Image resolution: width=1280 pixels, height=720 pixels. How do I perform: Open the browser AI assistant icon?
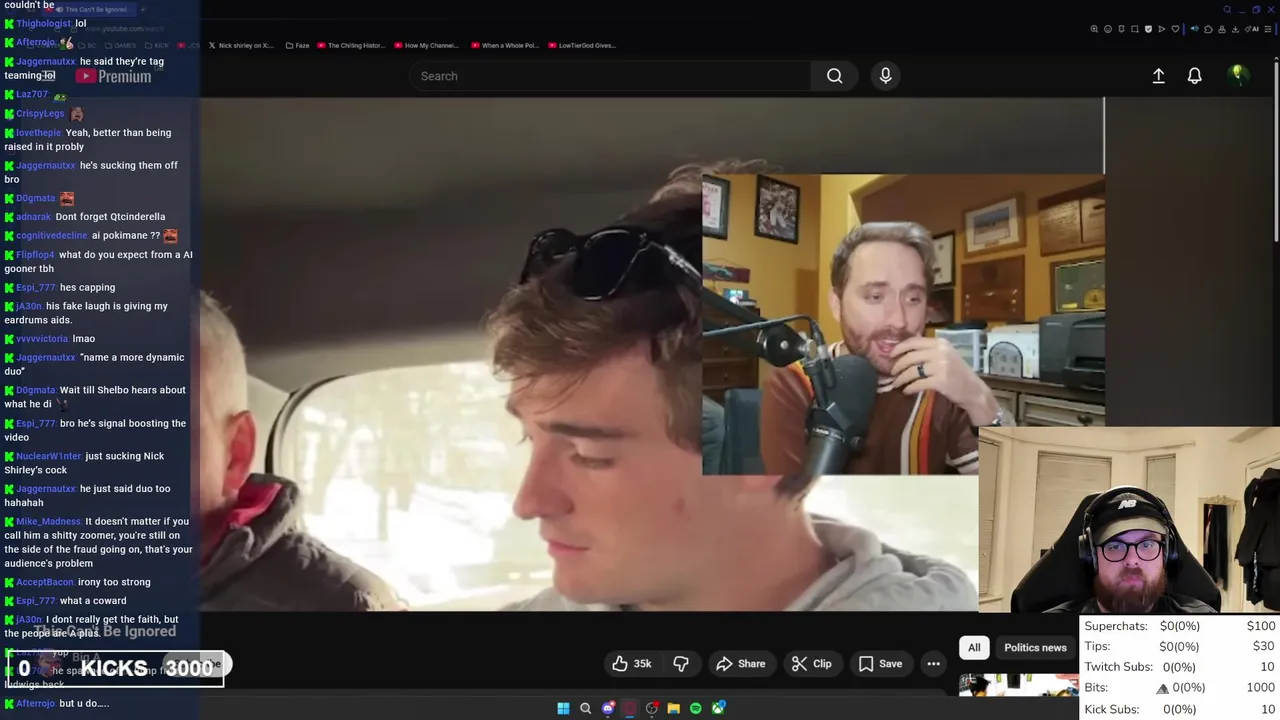point(1252,29)
